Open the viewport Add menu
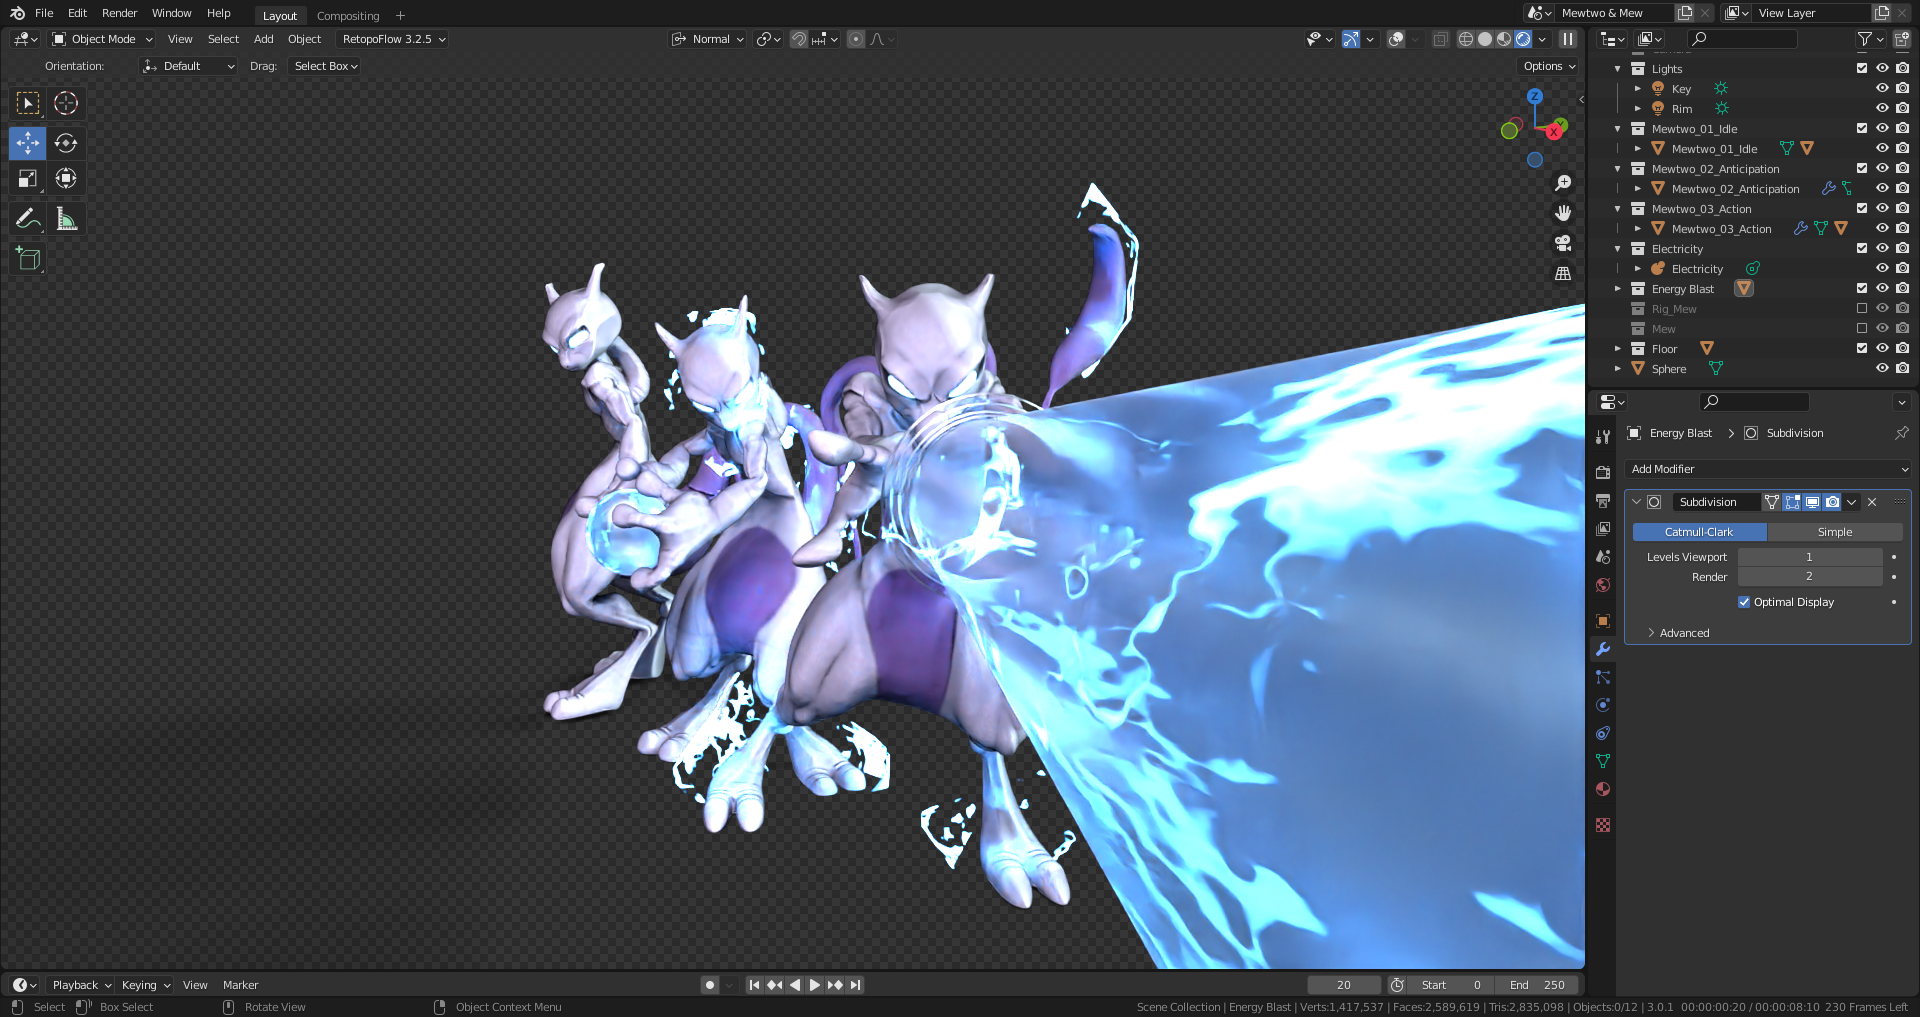The width and height of the screenshot is (1920, 1017). pyautogui.click(x=263, y=39)
